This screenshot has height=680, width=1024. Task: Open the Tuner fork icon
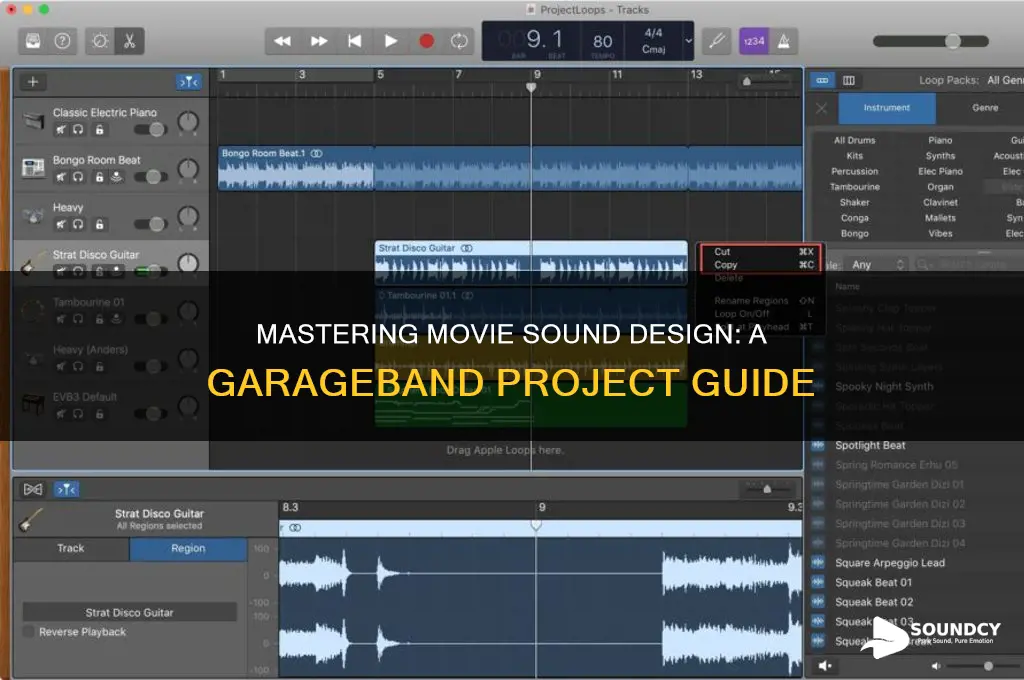717,41
